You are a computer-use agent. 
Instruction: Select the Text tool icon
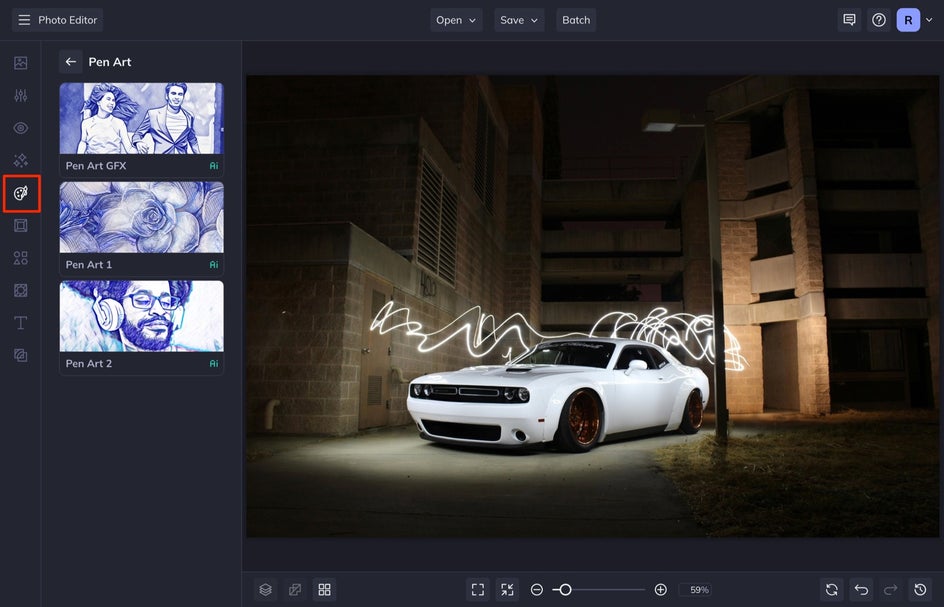click(20, 323)
